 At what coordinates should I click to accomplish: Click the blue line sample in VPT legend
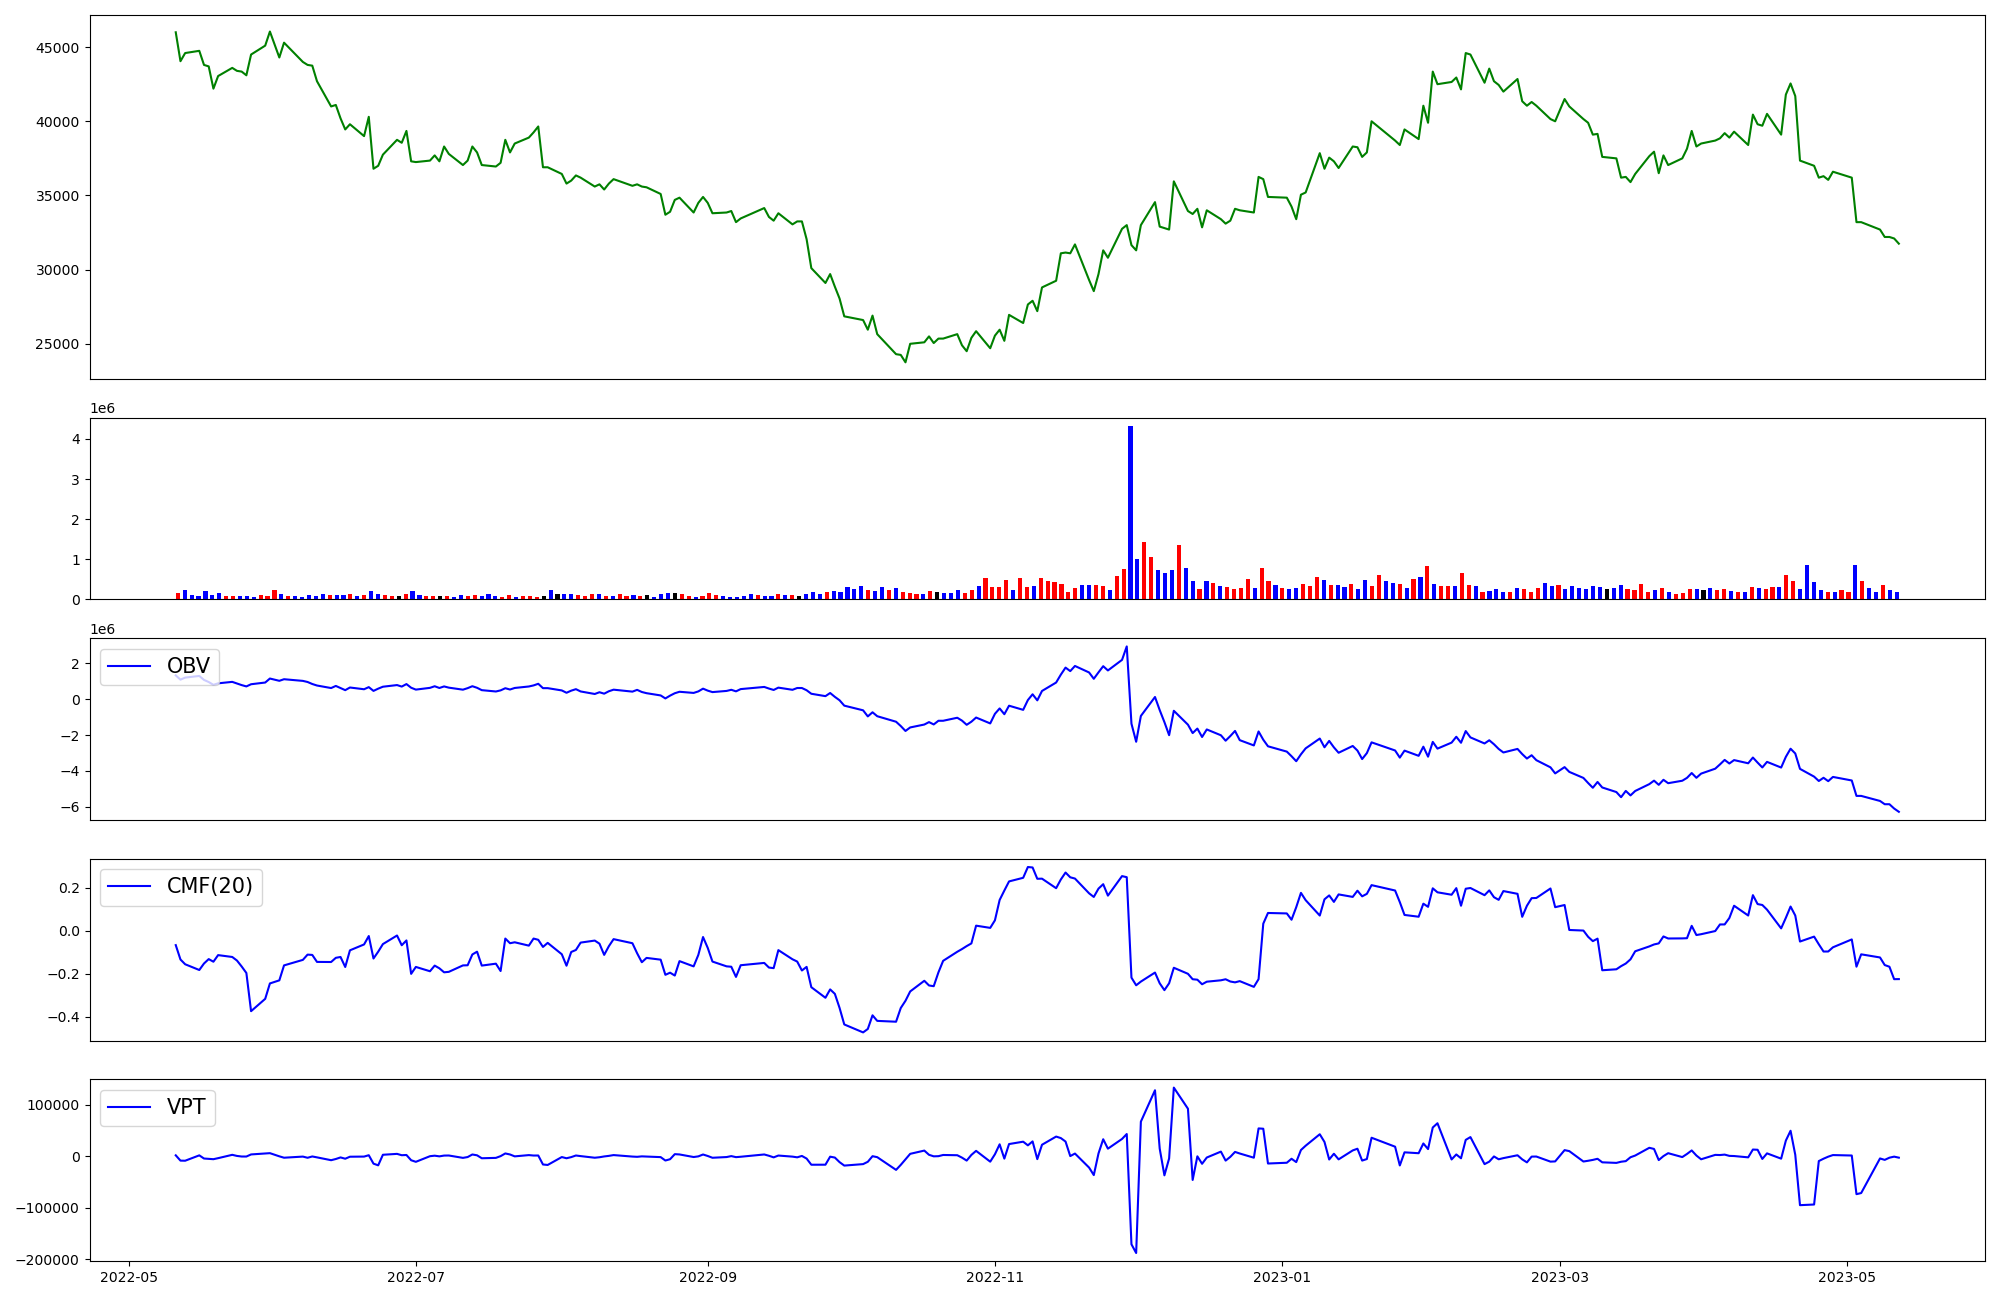[x=129, y=1107]
